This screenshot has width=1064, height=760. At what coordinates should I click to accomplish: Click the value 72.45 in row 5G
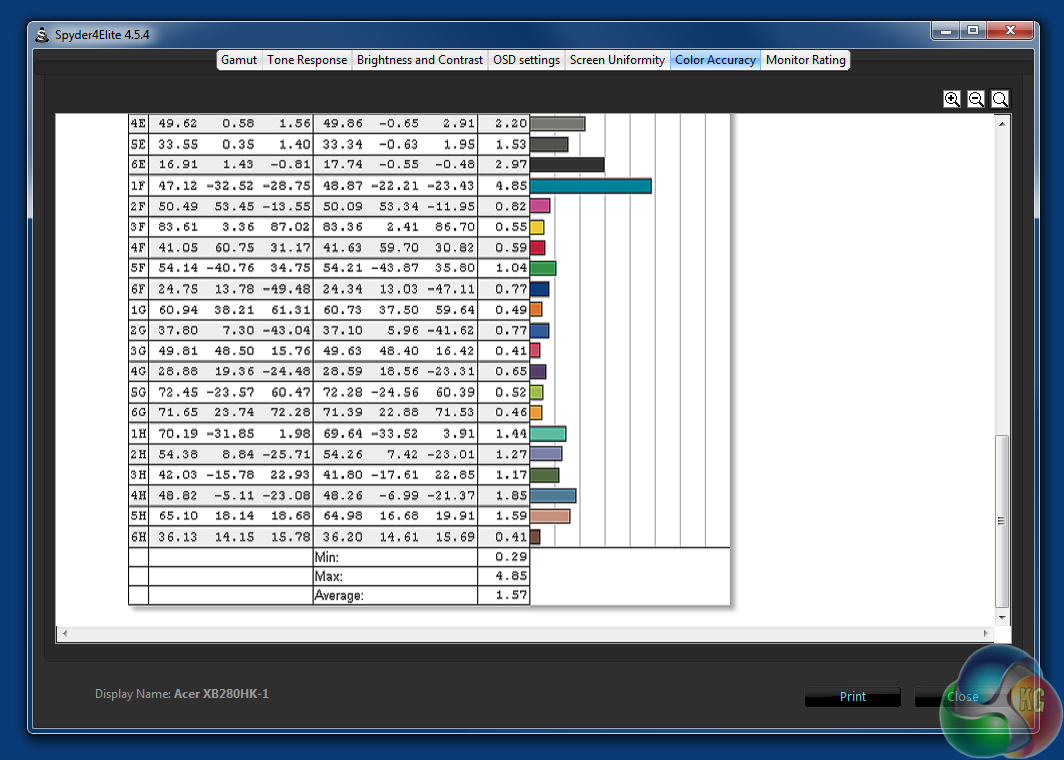coord(178,392)
